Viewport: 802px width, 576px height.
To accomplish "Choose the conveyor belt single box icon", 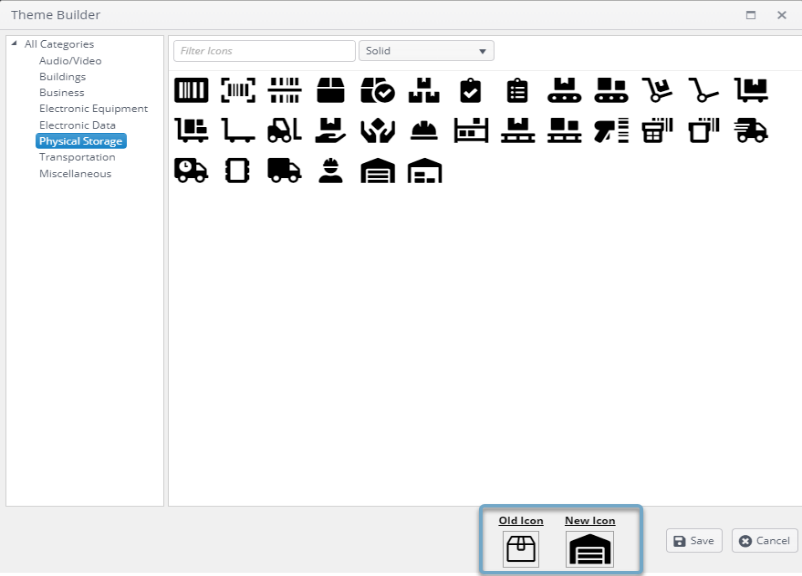I will pos(564,91).
